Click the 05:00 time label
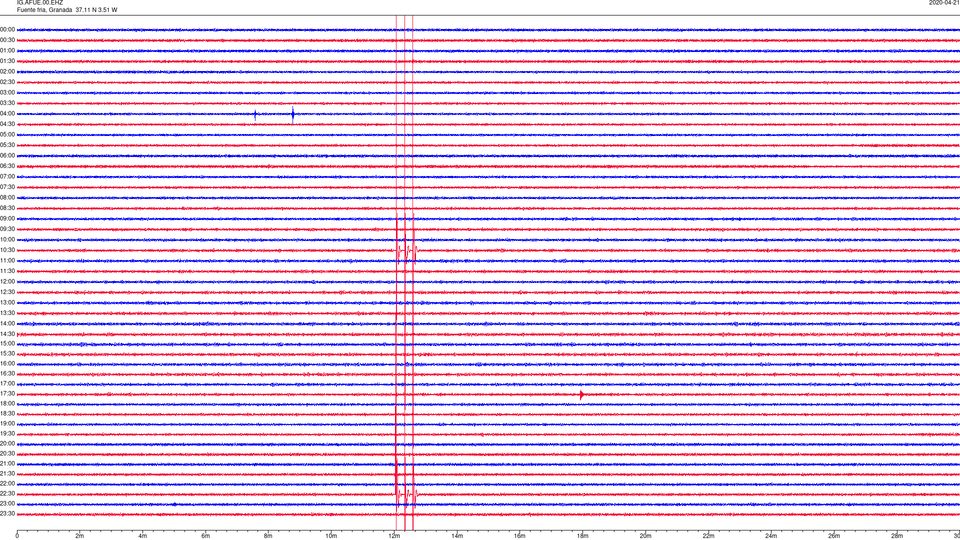The width and height of the screenshot is (960, 540). (7, 135)
